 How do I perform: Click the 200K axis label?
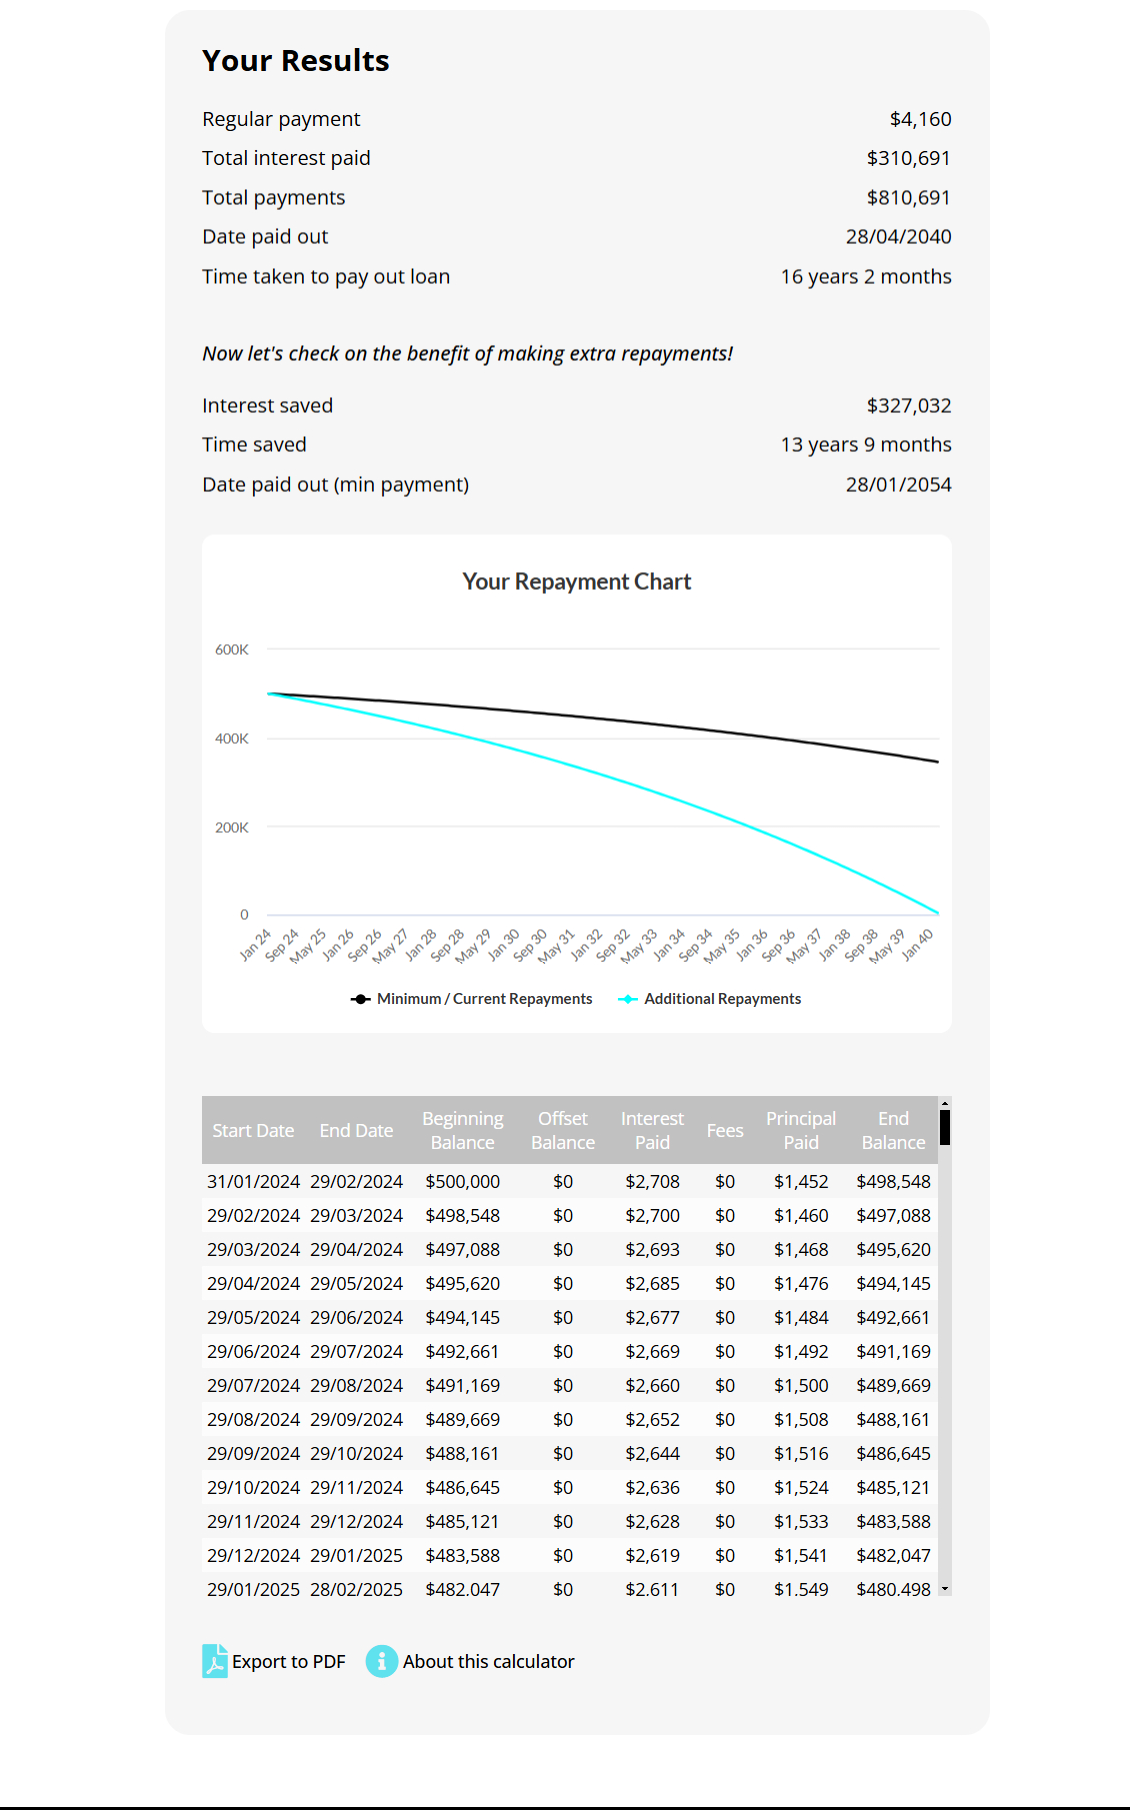(232, 827)
